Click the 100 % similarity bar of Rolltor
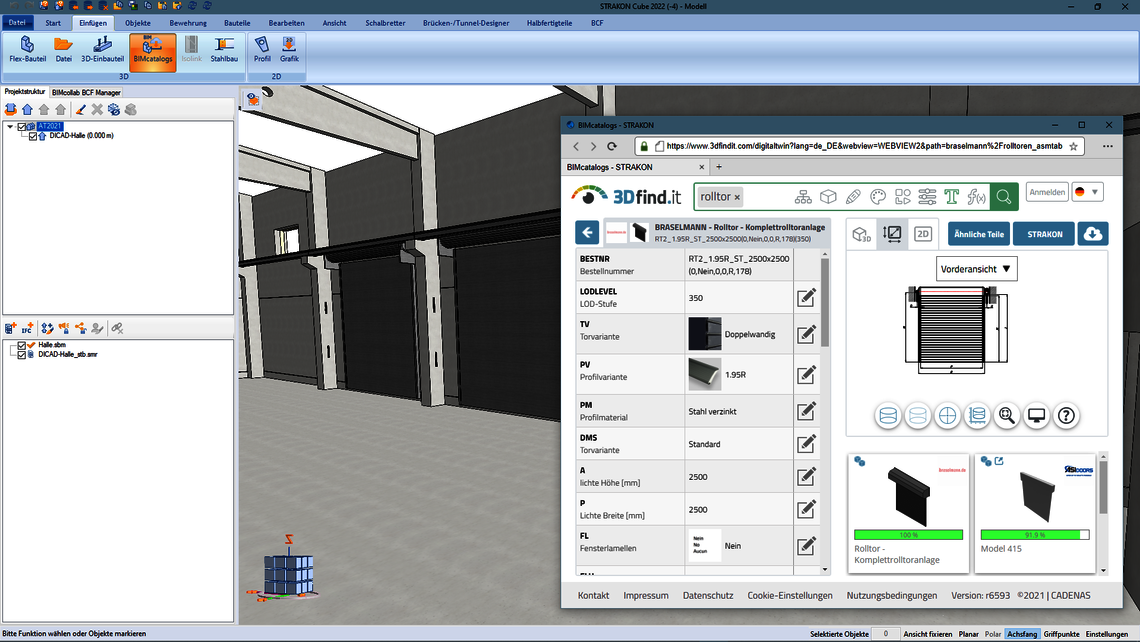The width and height of the screenshot is (1140, 642). click(908, 535)
